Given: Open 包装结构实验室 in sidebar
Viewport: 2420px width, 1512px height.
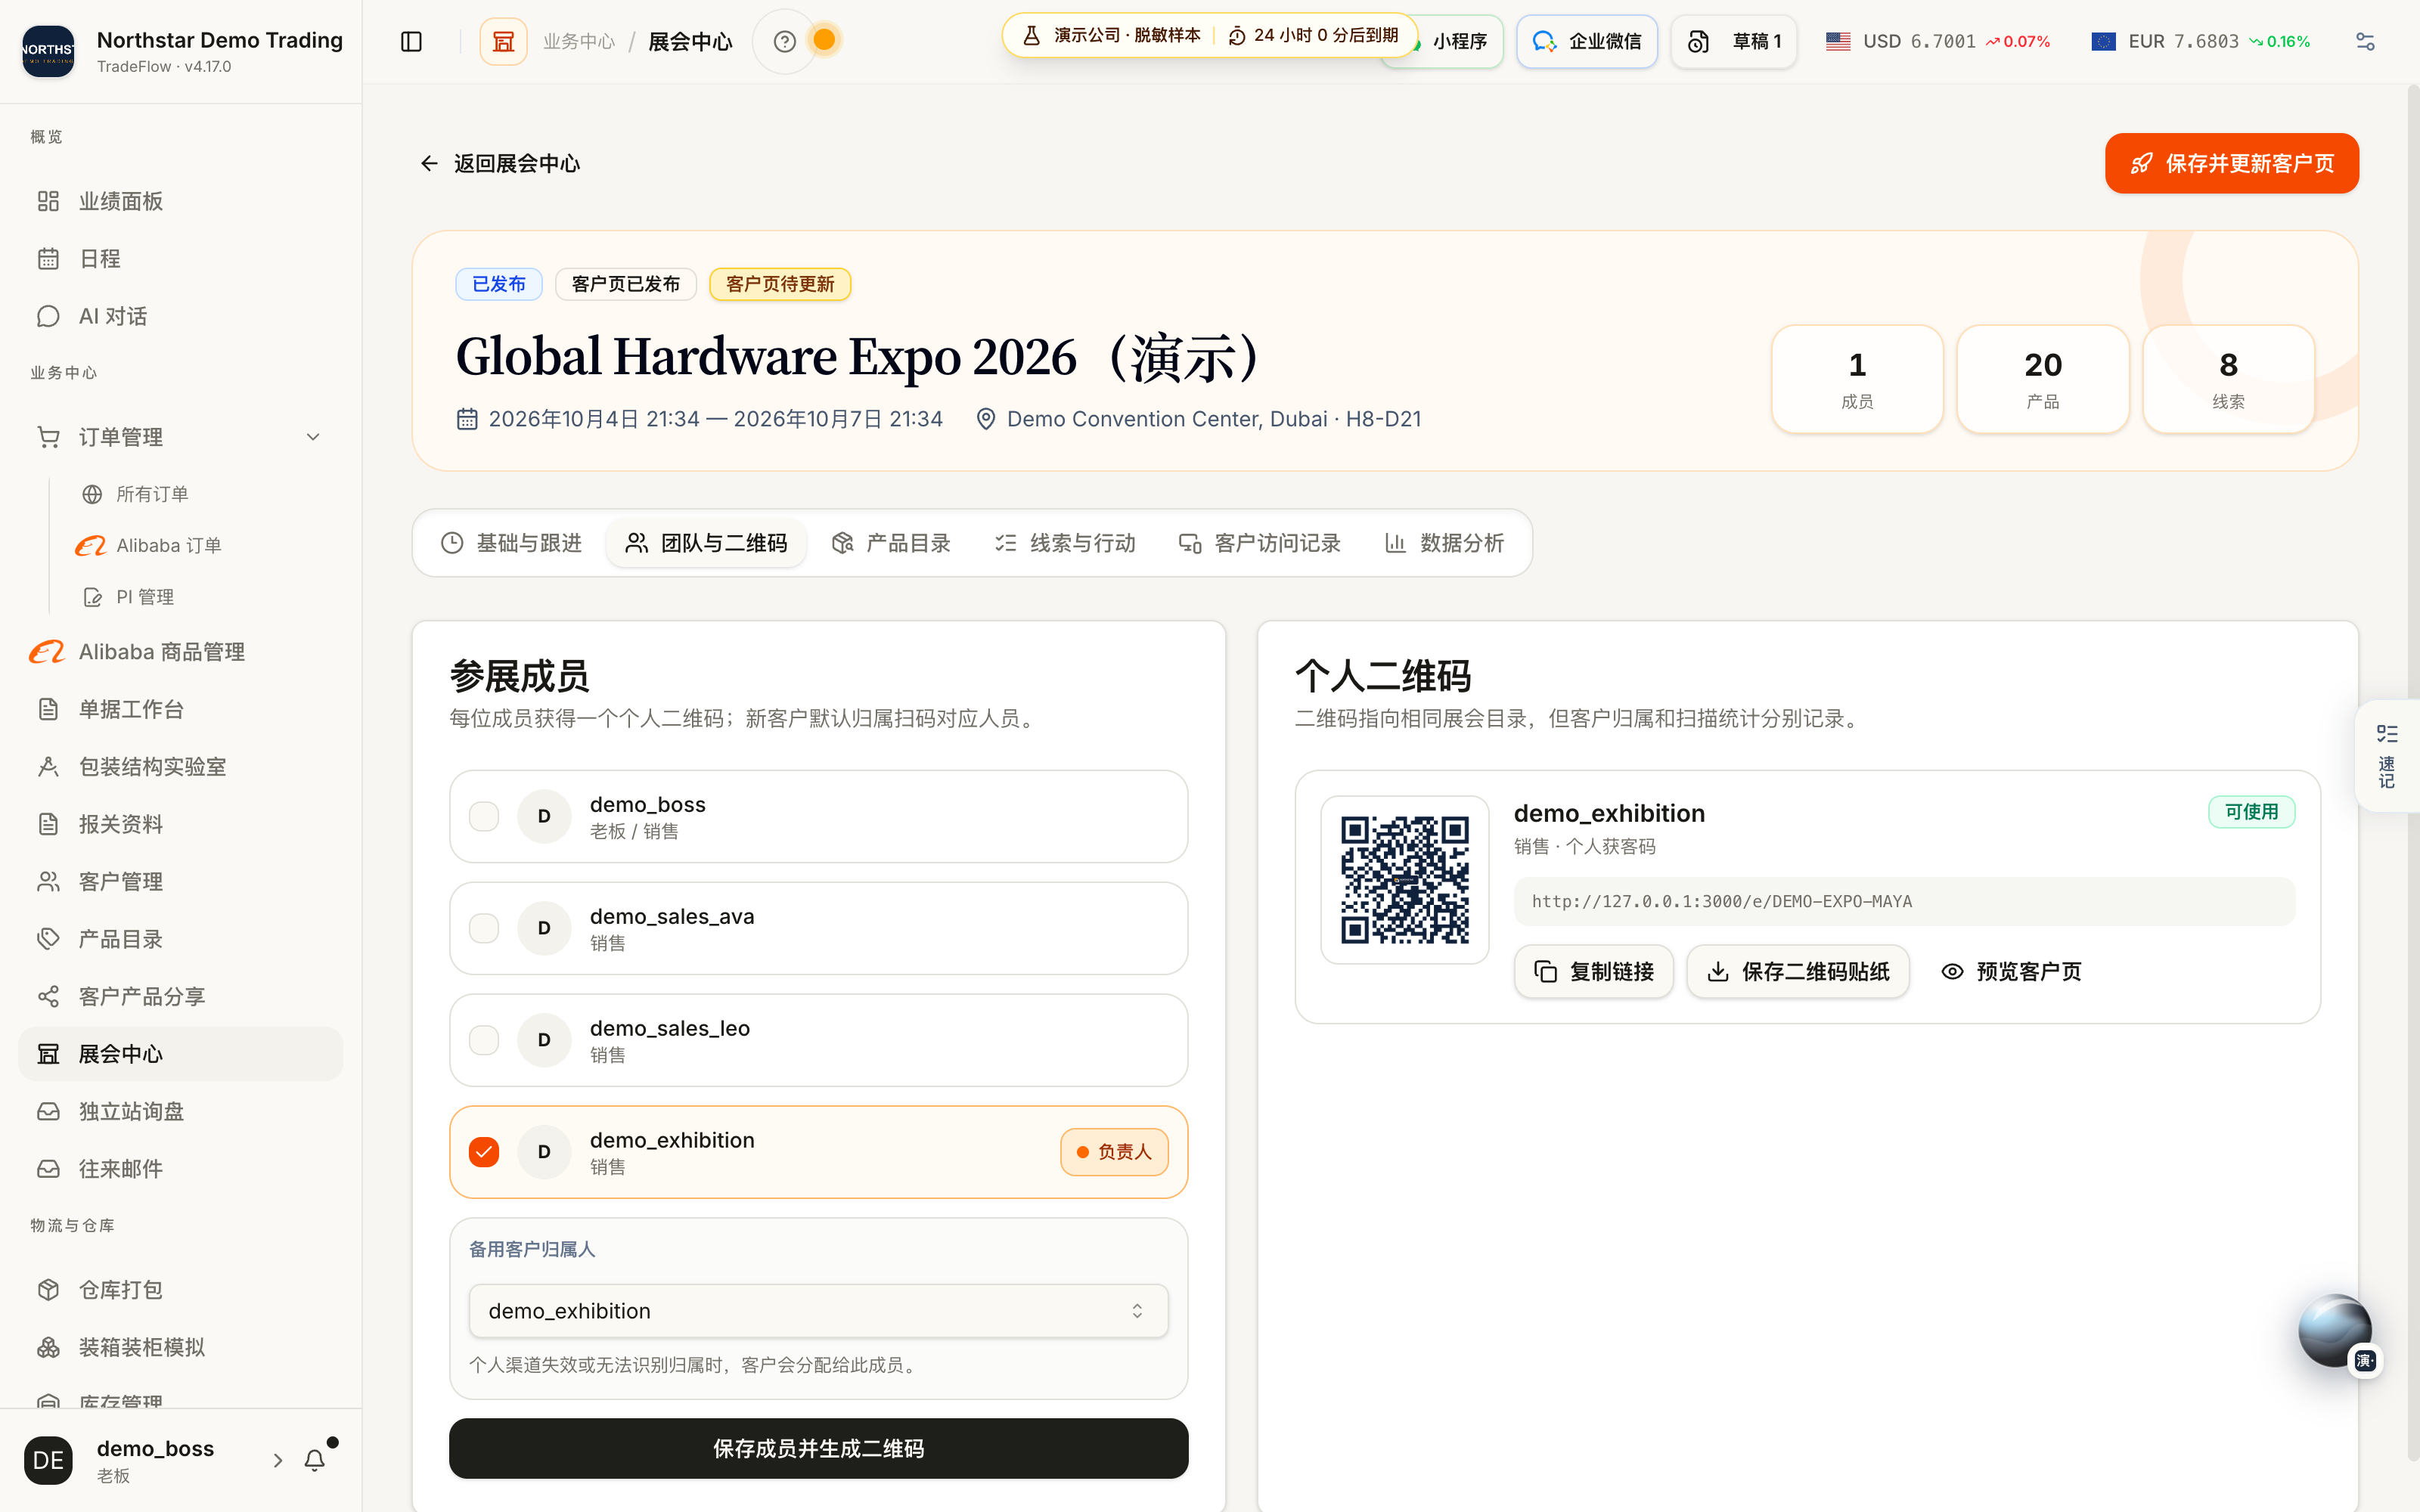Looking at the screenshot, I should click(180, 767).
